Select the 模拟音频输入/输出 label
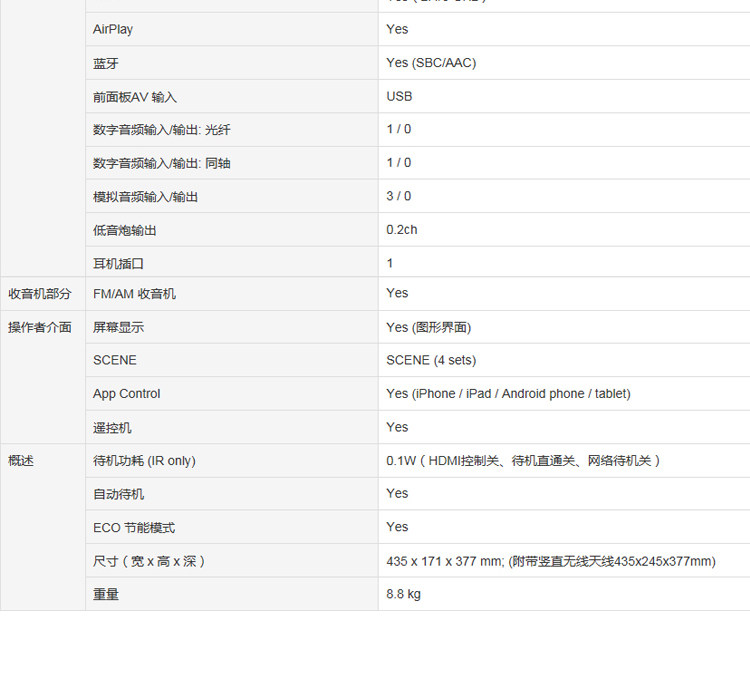Screen dimensions: 750x676 (x=145, y=197)
